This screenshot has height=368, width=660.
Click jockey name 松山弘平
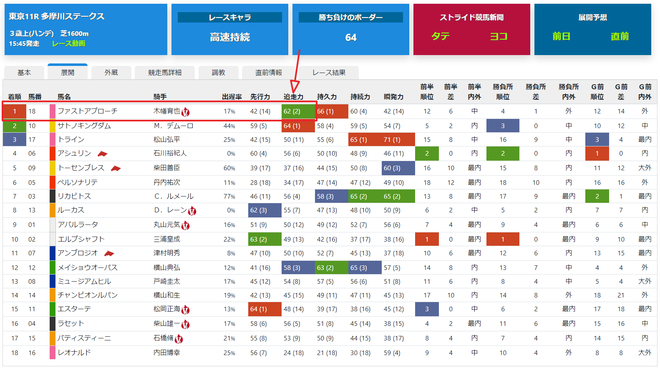(167, 139)
